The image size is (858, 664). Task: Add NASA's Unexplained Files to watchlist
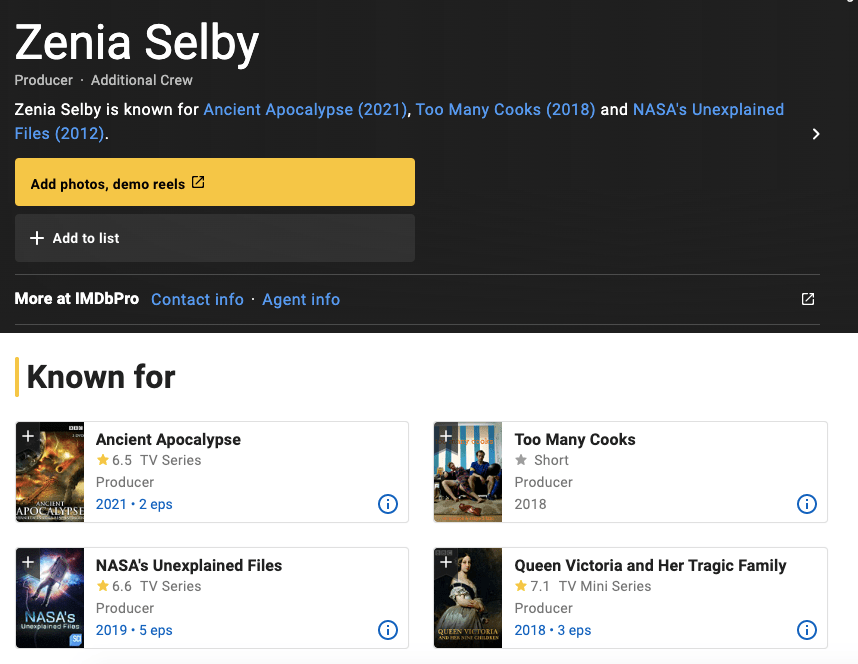(x=28, y=562)
